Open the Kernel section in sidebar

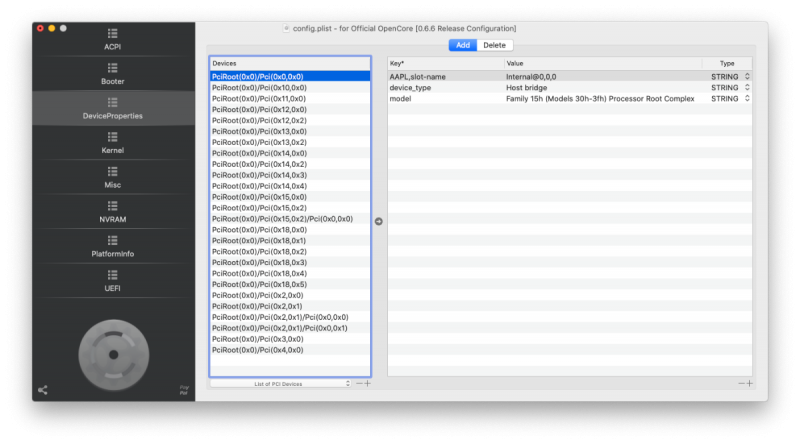[113, 143]
